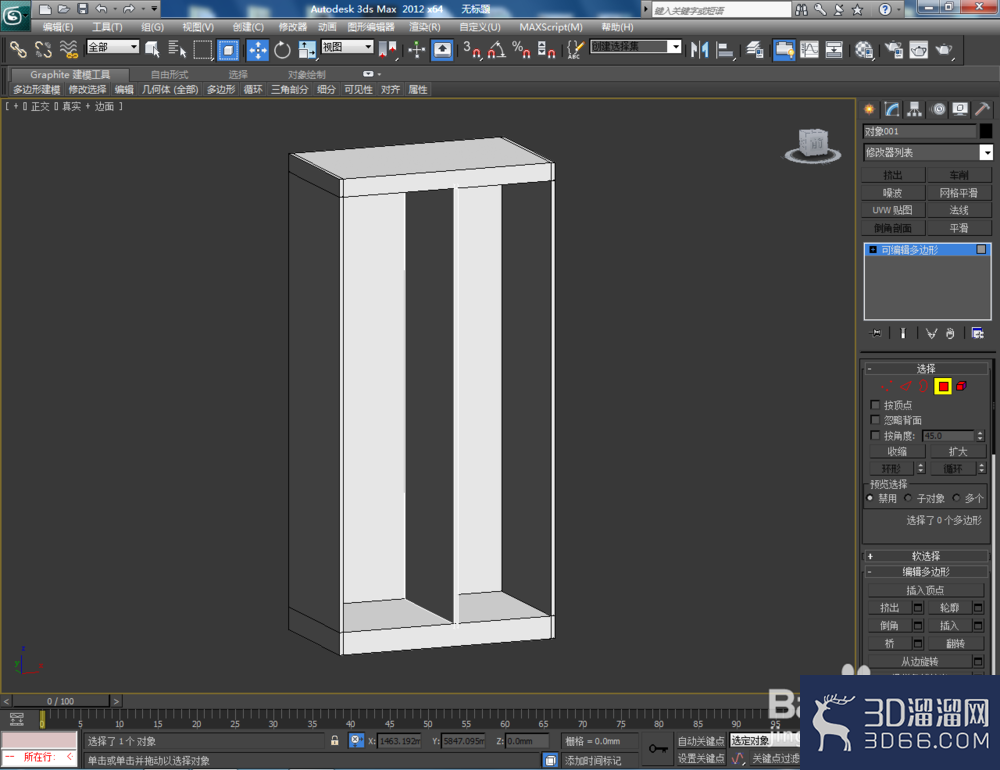Expand 可编辑多边形 modifier stack entry
Viewport: 1000px width, 770px height.
tap(873, 249)
